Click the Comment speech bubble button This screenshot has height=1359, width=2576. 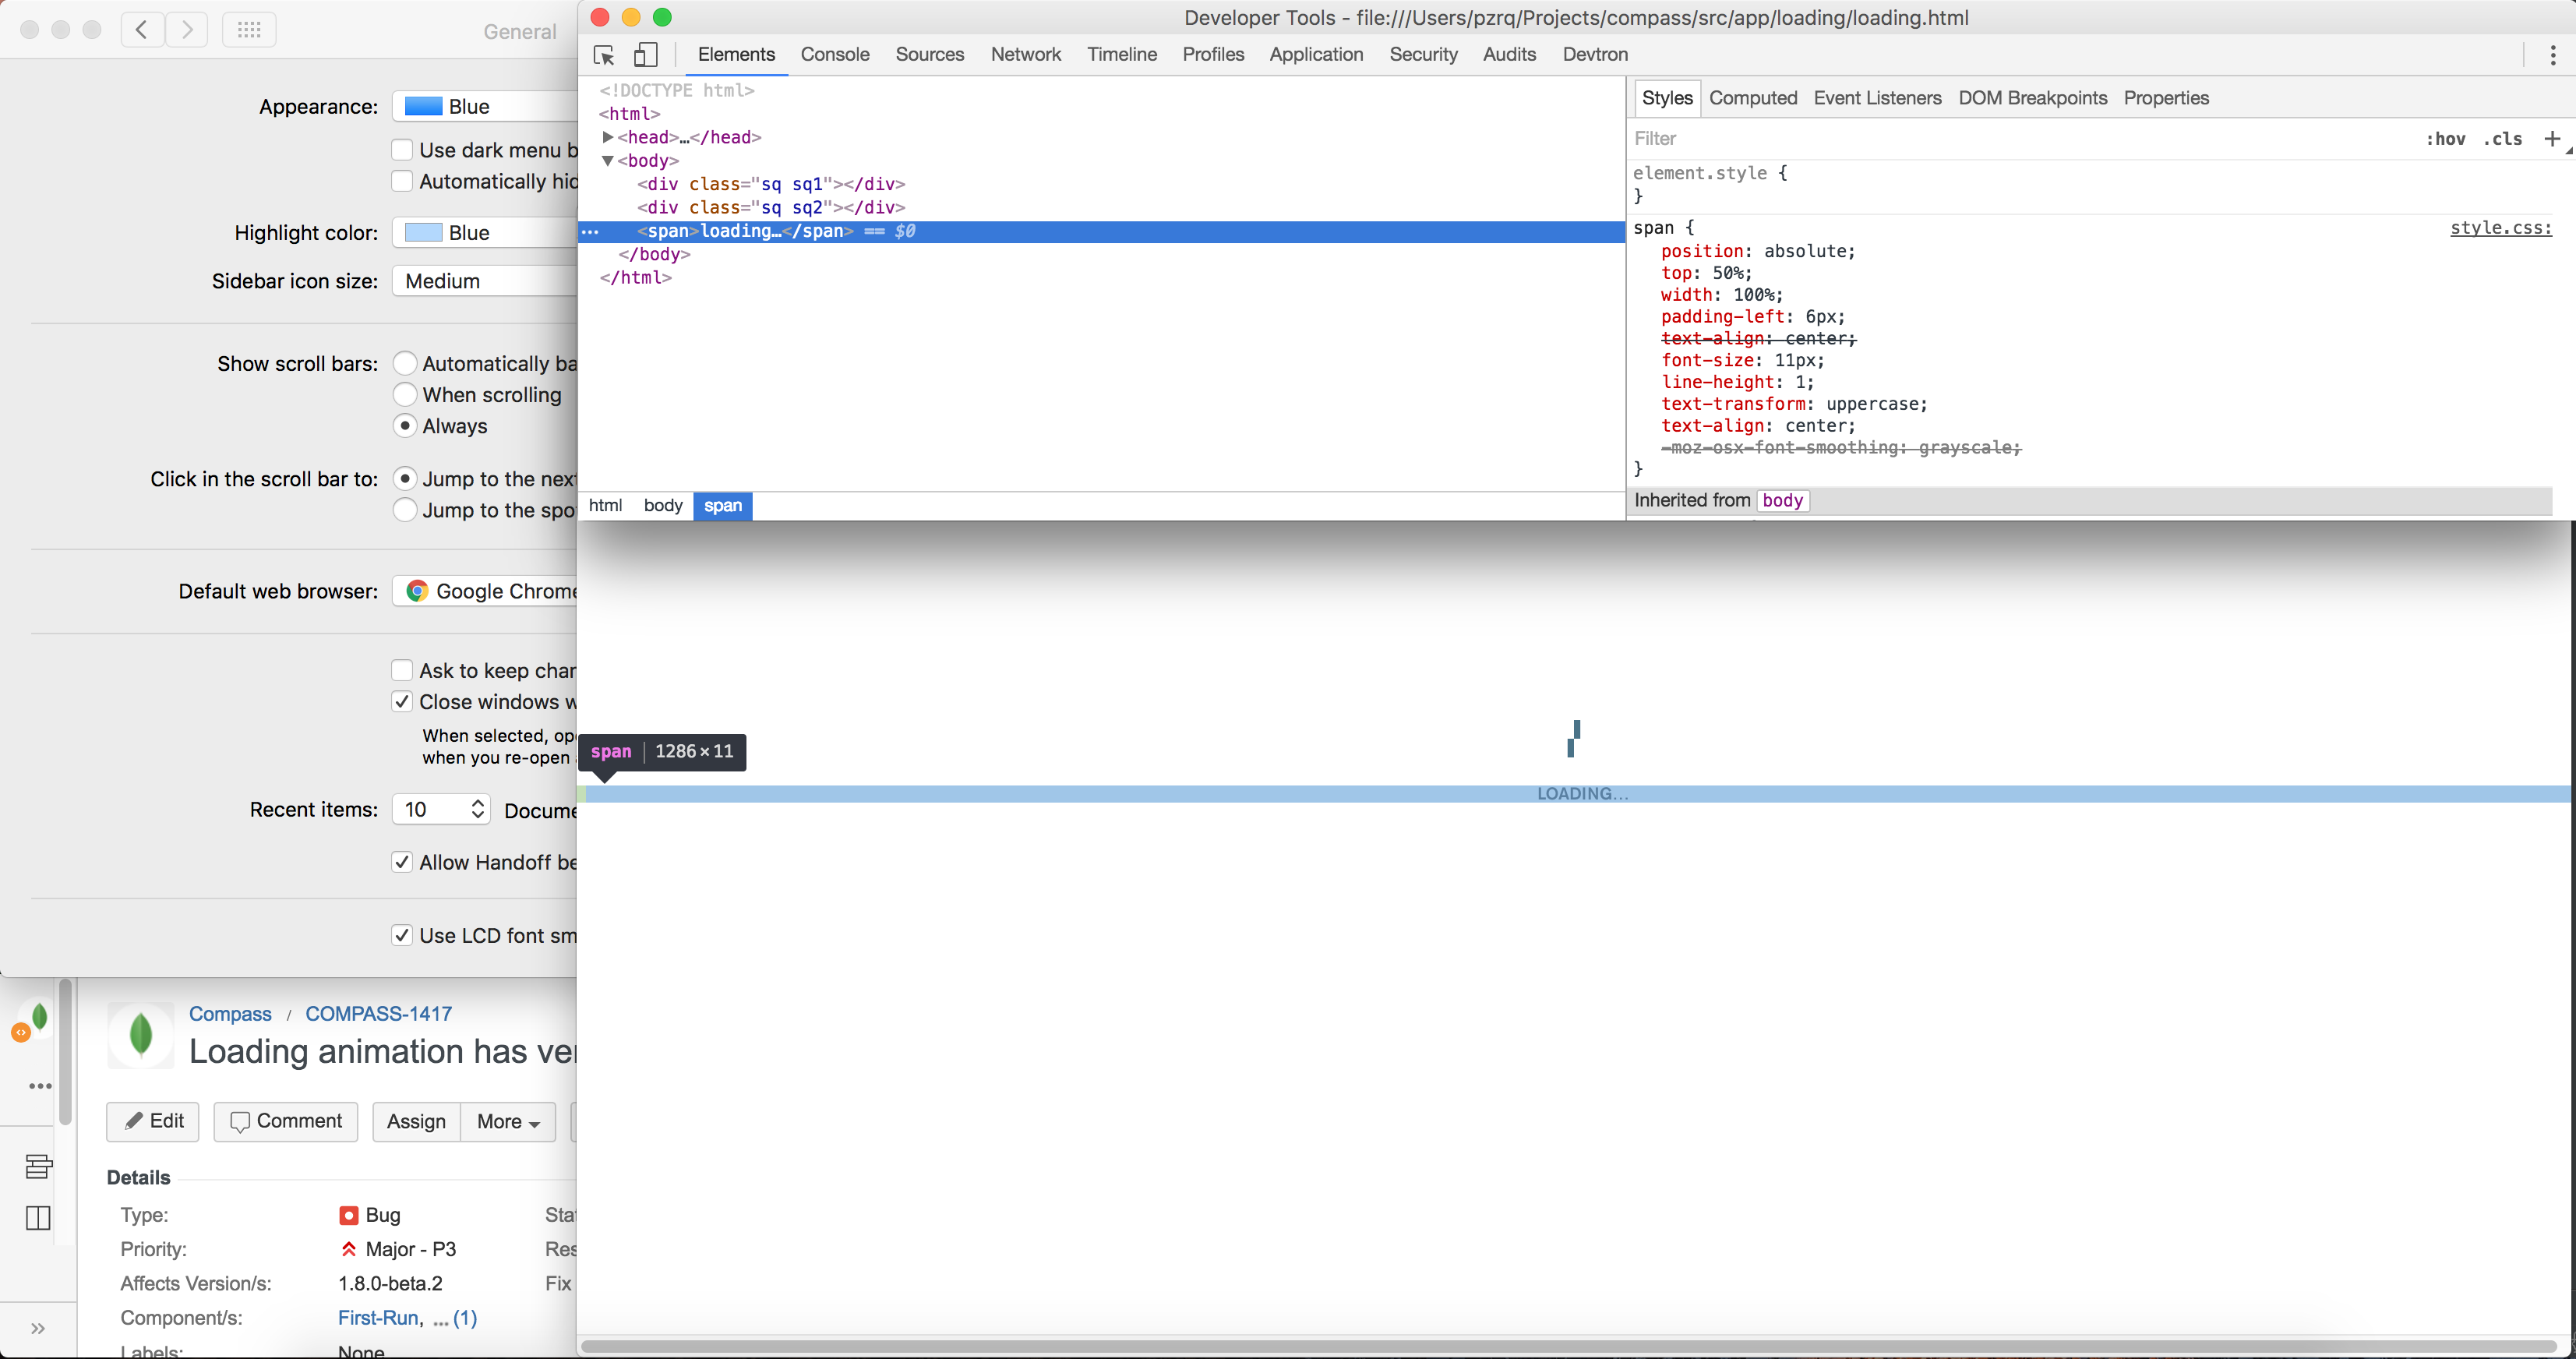286,1121
